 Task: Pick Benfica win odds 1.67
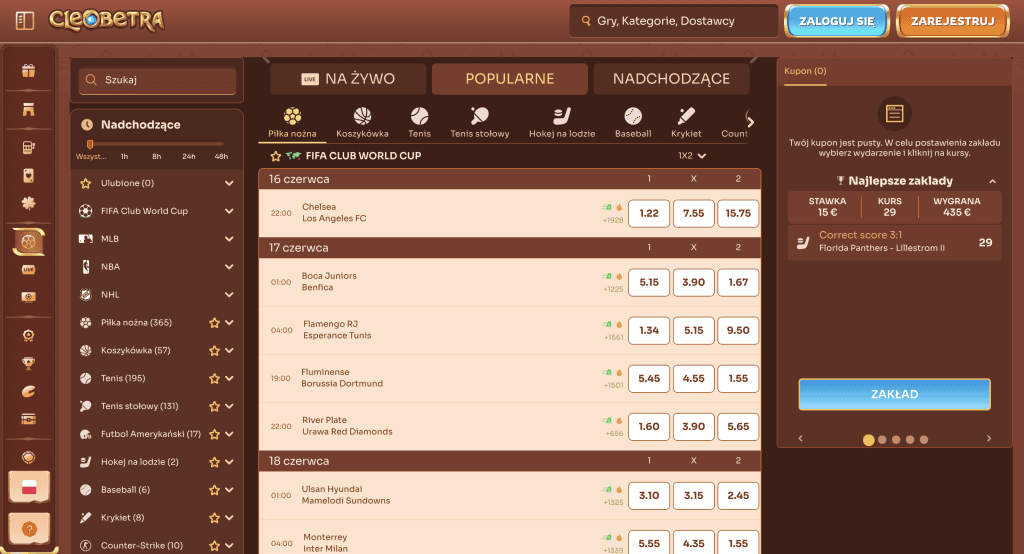tap(738, 282)
